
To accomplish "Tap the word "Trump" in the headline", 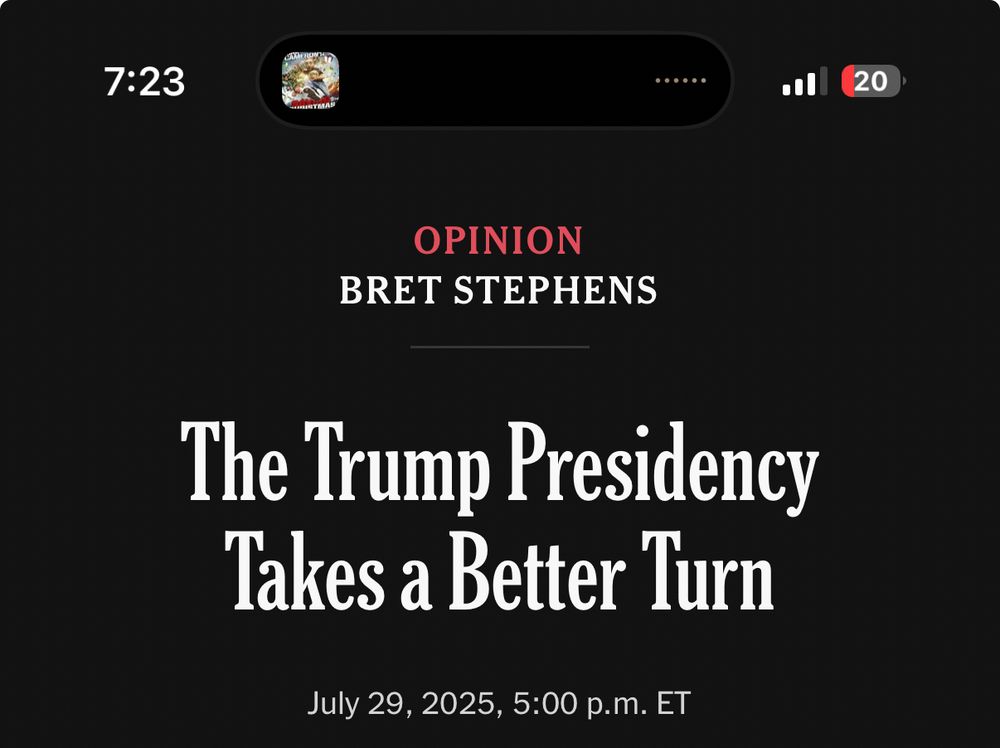I will pyautogui.click(x=397, y=468).
